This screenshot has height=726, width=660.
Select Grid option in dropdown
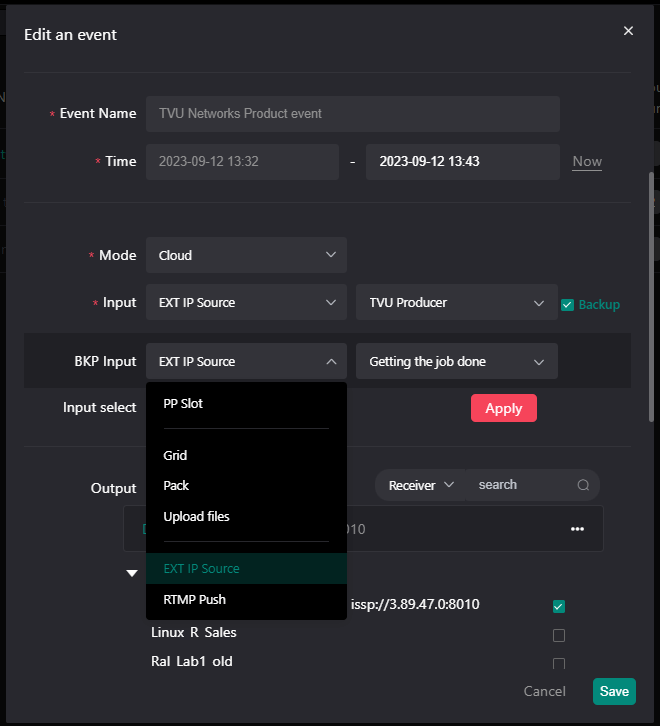[x=246, y=456]
